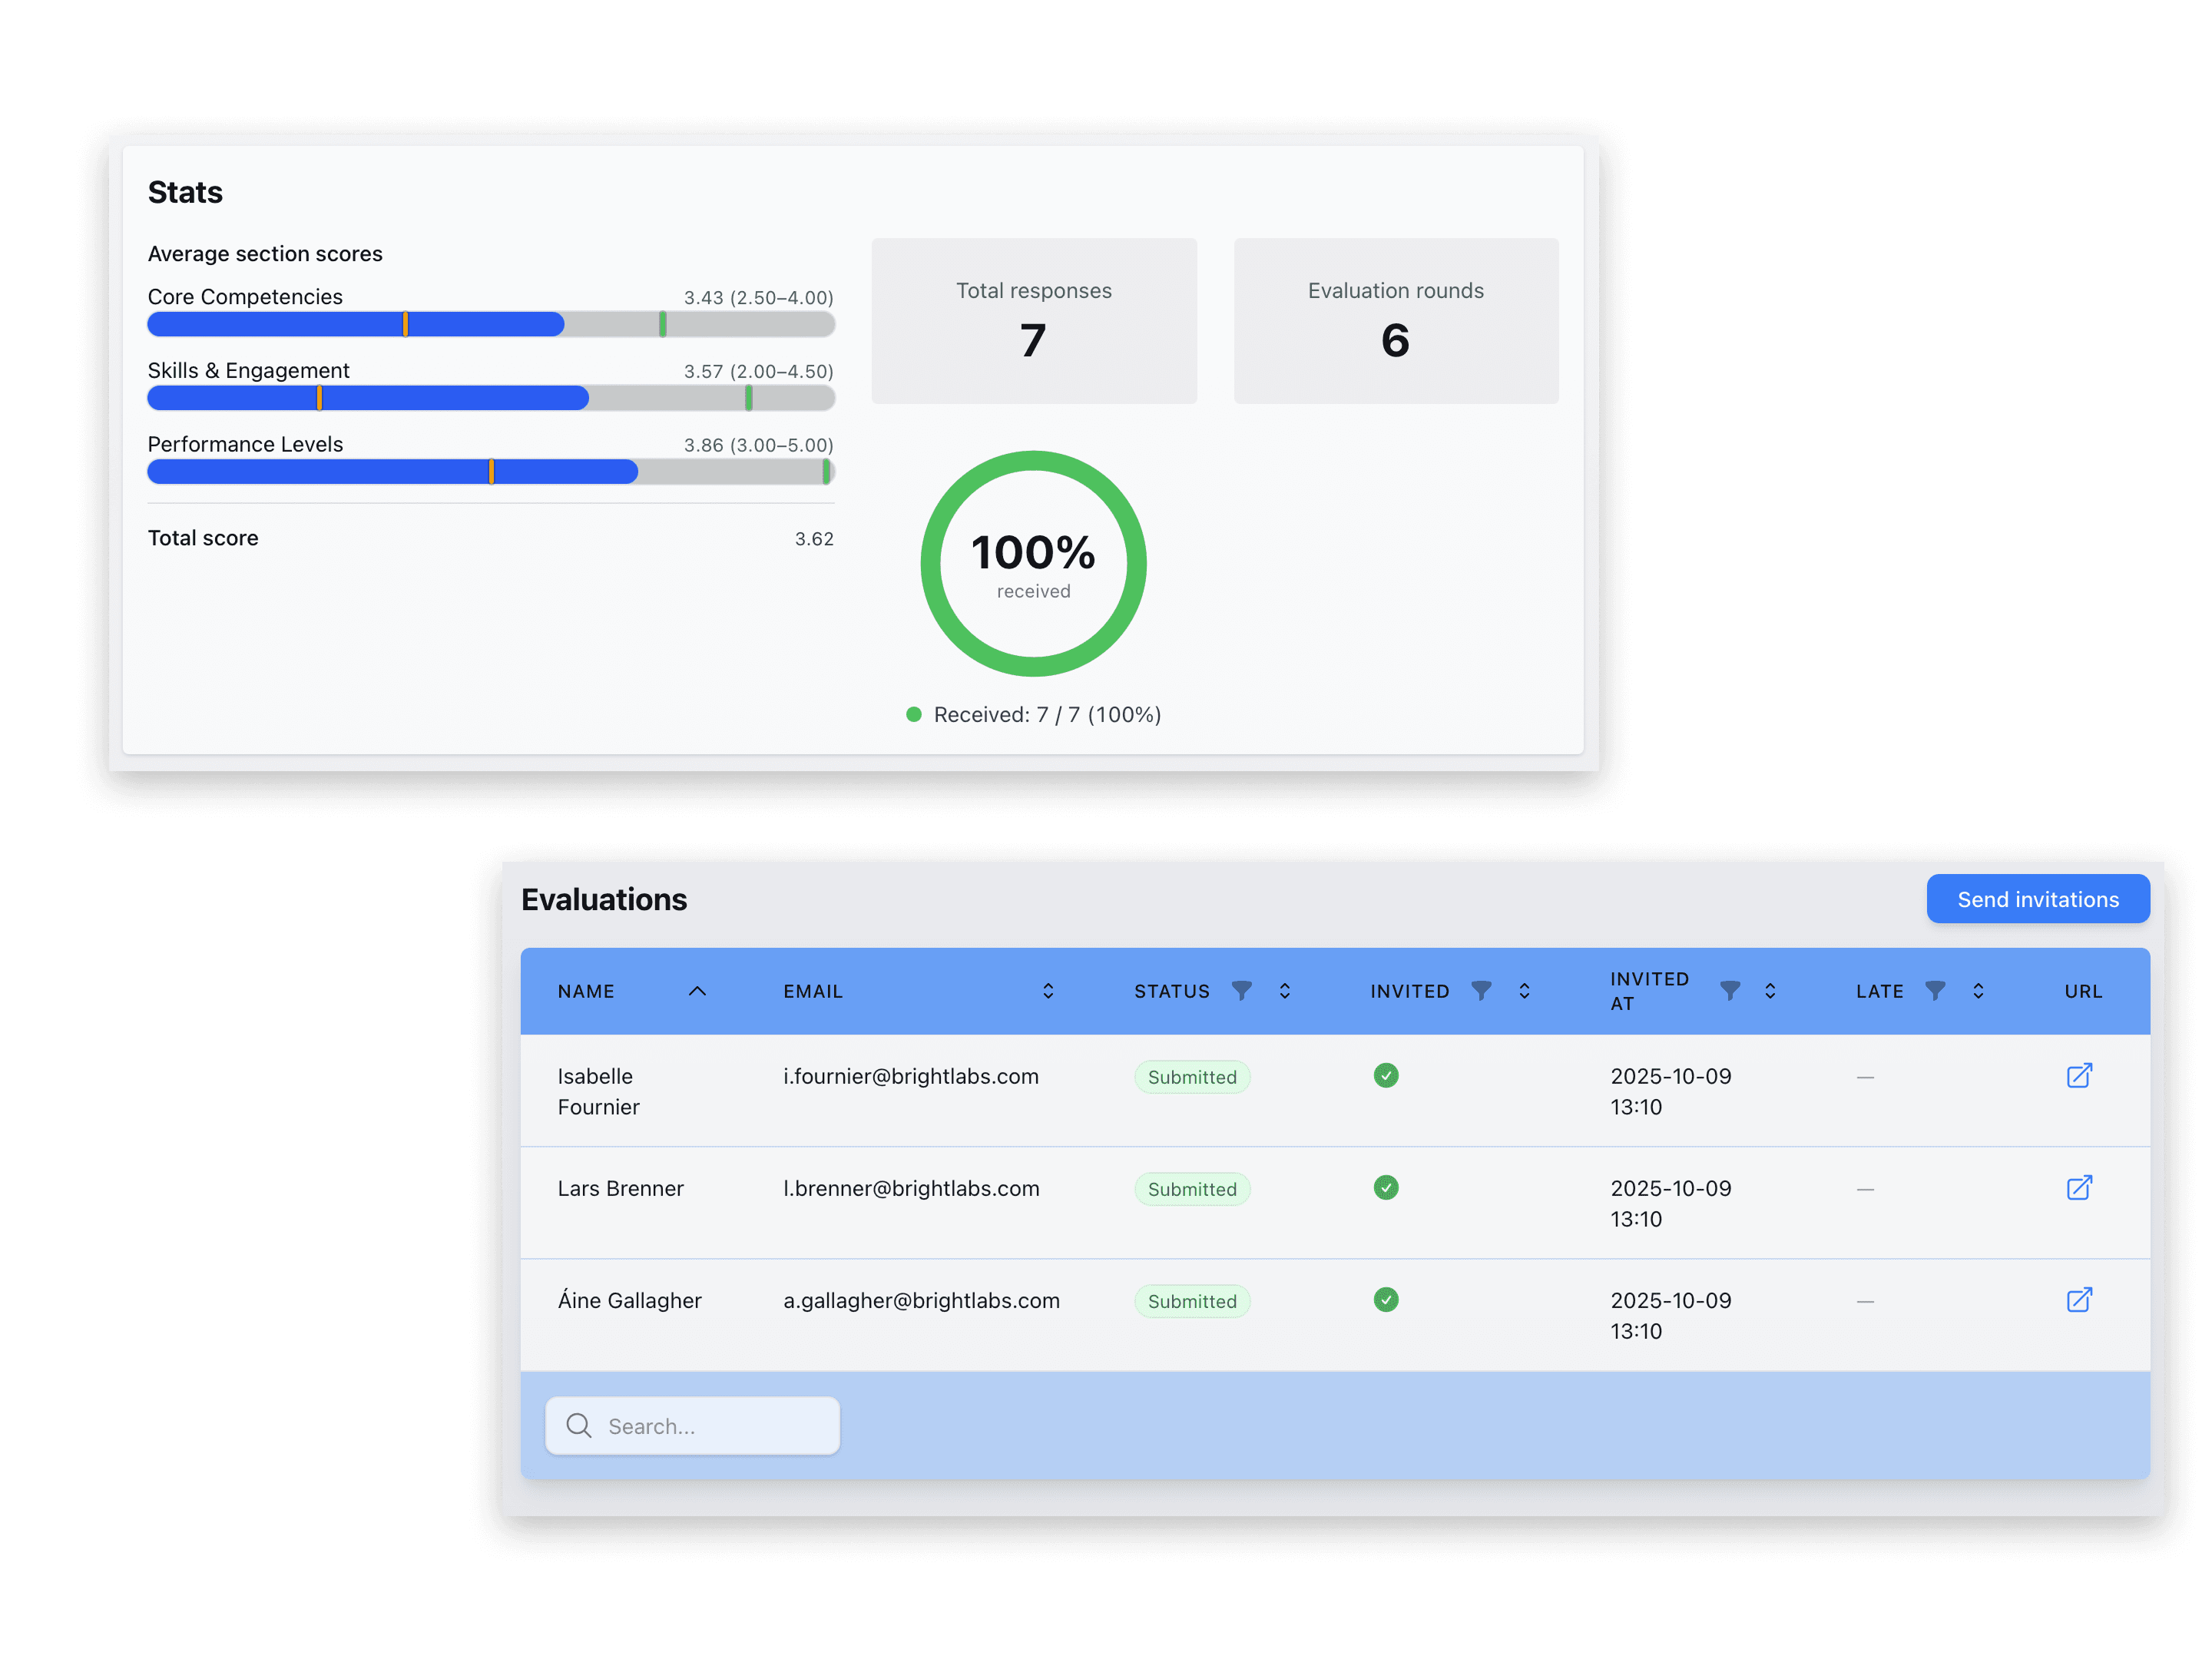Click the 100% received progress ring

pyautogui.click(x=1033, y=563)
